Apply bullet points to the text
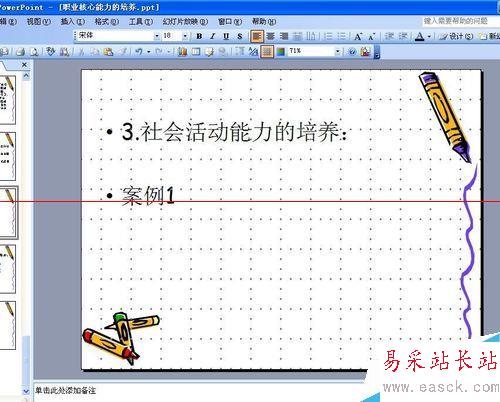The height and width of the screenshot is (402, 500). (x=341, y=36)
